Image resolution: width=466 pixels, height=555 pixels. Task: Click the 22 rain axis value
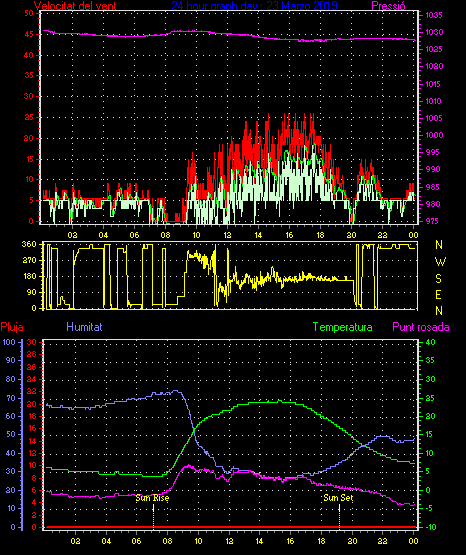pos(32,391)
